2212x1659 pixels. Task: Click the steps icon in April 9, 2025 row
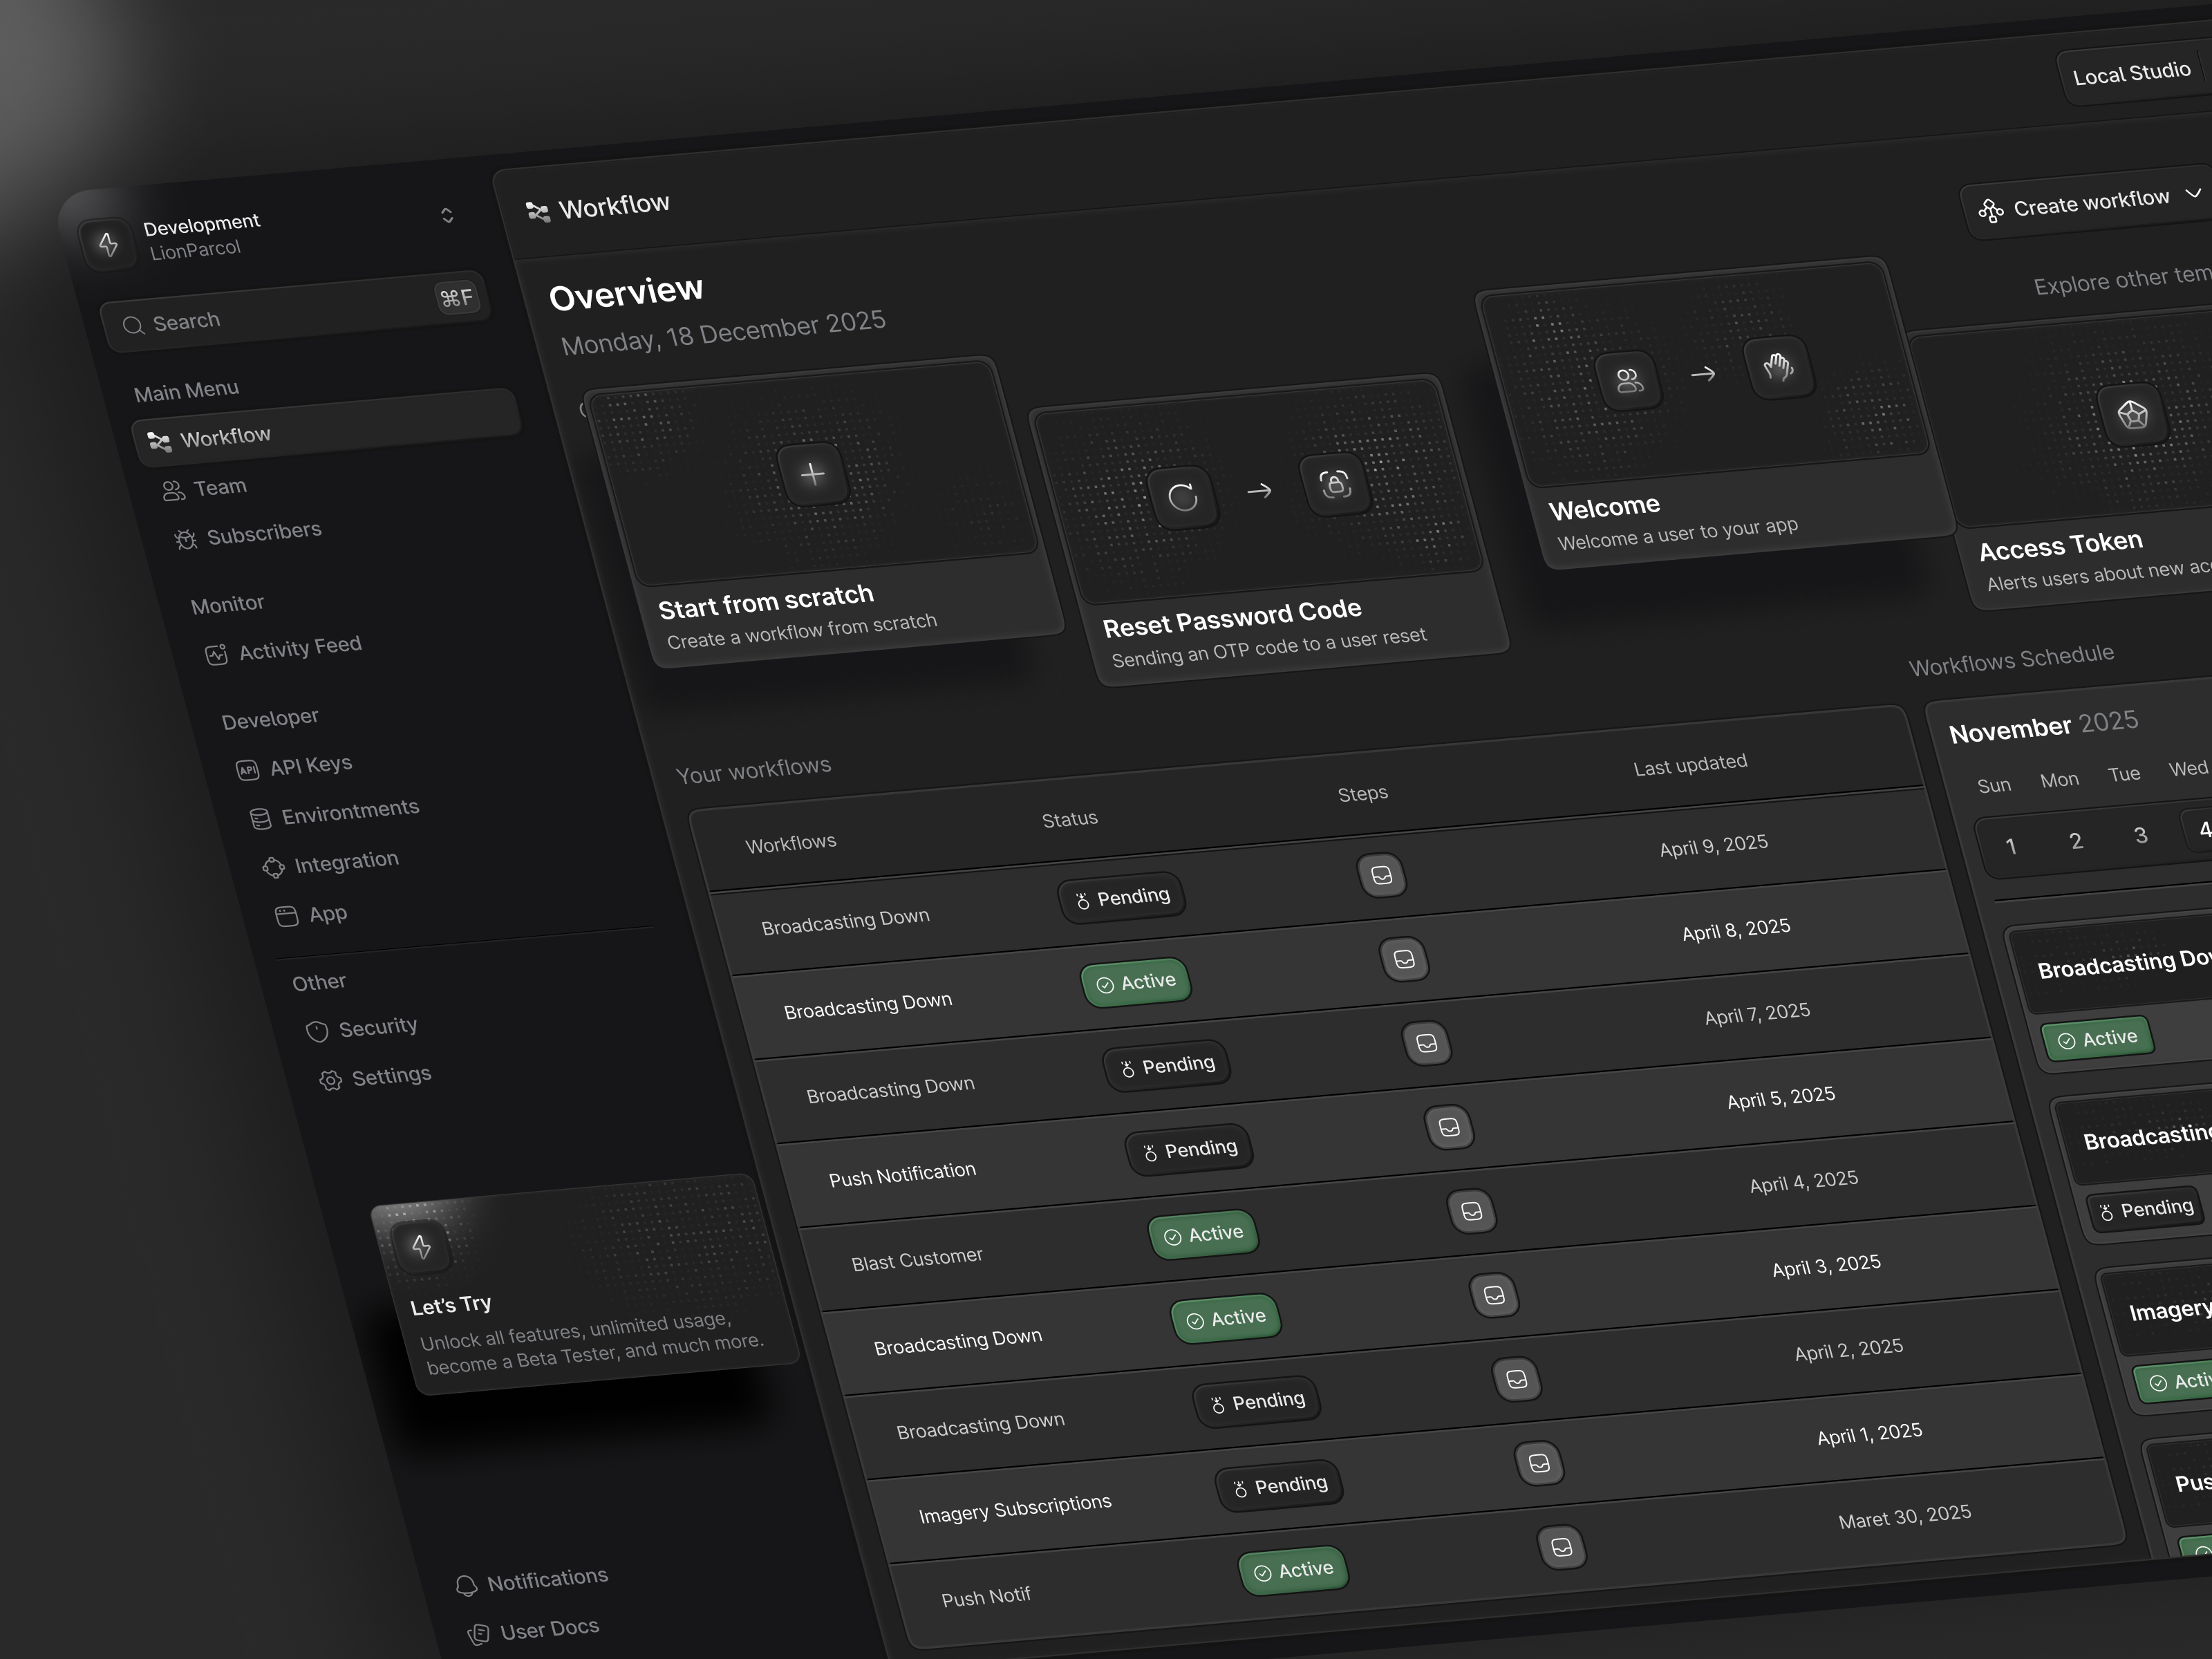(1382, 875)
